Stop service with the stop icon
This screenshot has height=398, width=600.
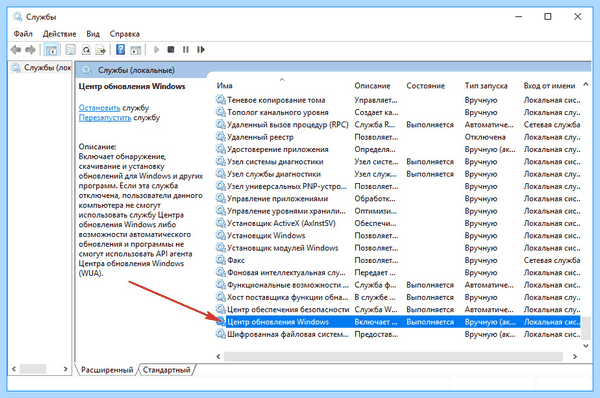[171, 49]
